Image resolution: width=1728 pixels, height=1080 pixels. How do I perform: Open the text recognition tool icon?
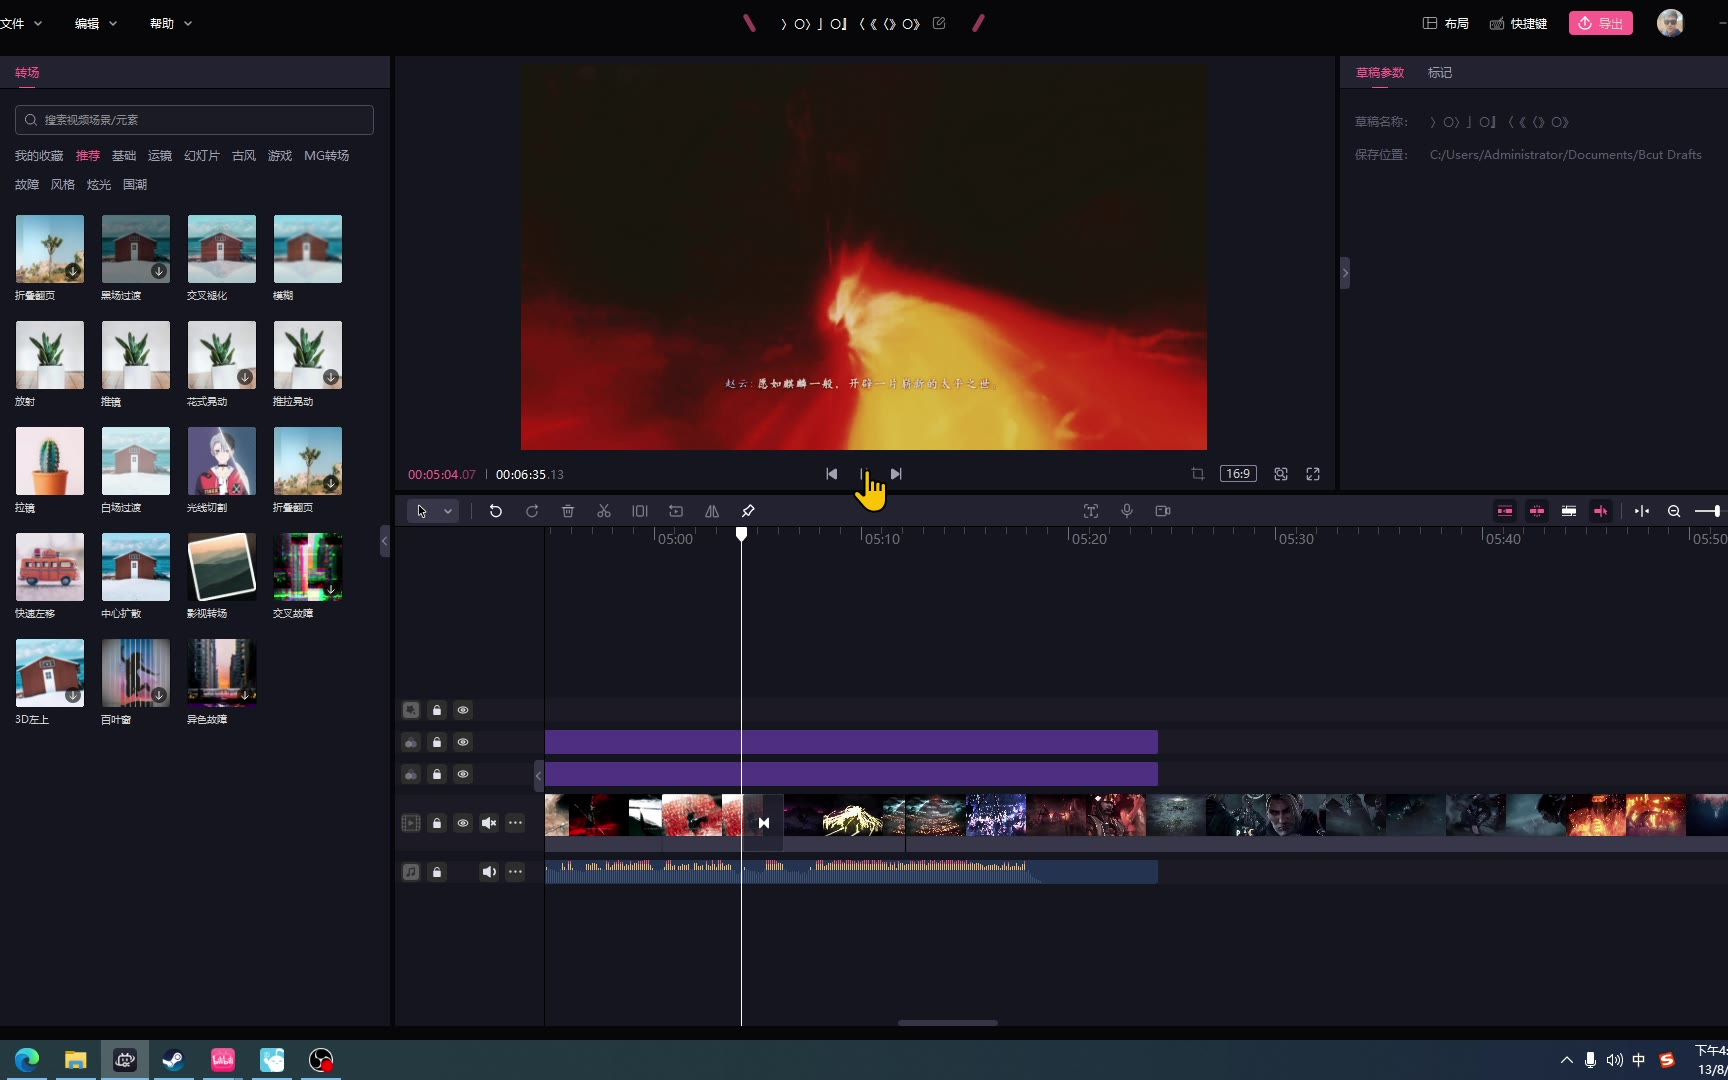click(x=1091, y=511)
